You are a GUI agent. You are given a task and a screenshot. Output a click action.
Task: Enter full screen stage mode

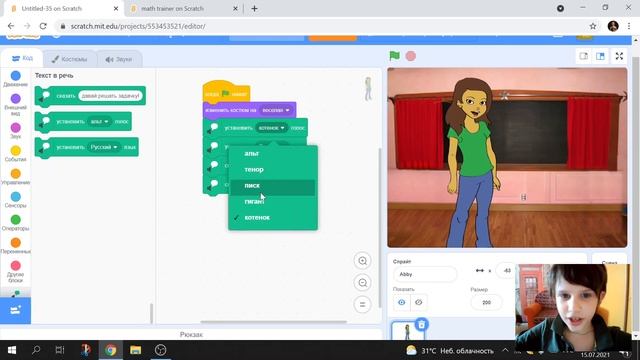(x=619, y=56)
